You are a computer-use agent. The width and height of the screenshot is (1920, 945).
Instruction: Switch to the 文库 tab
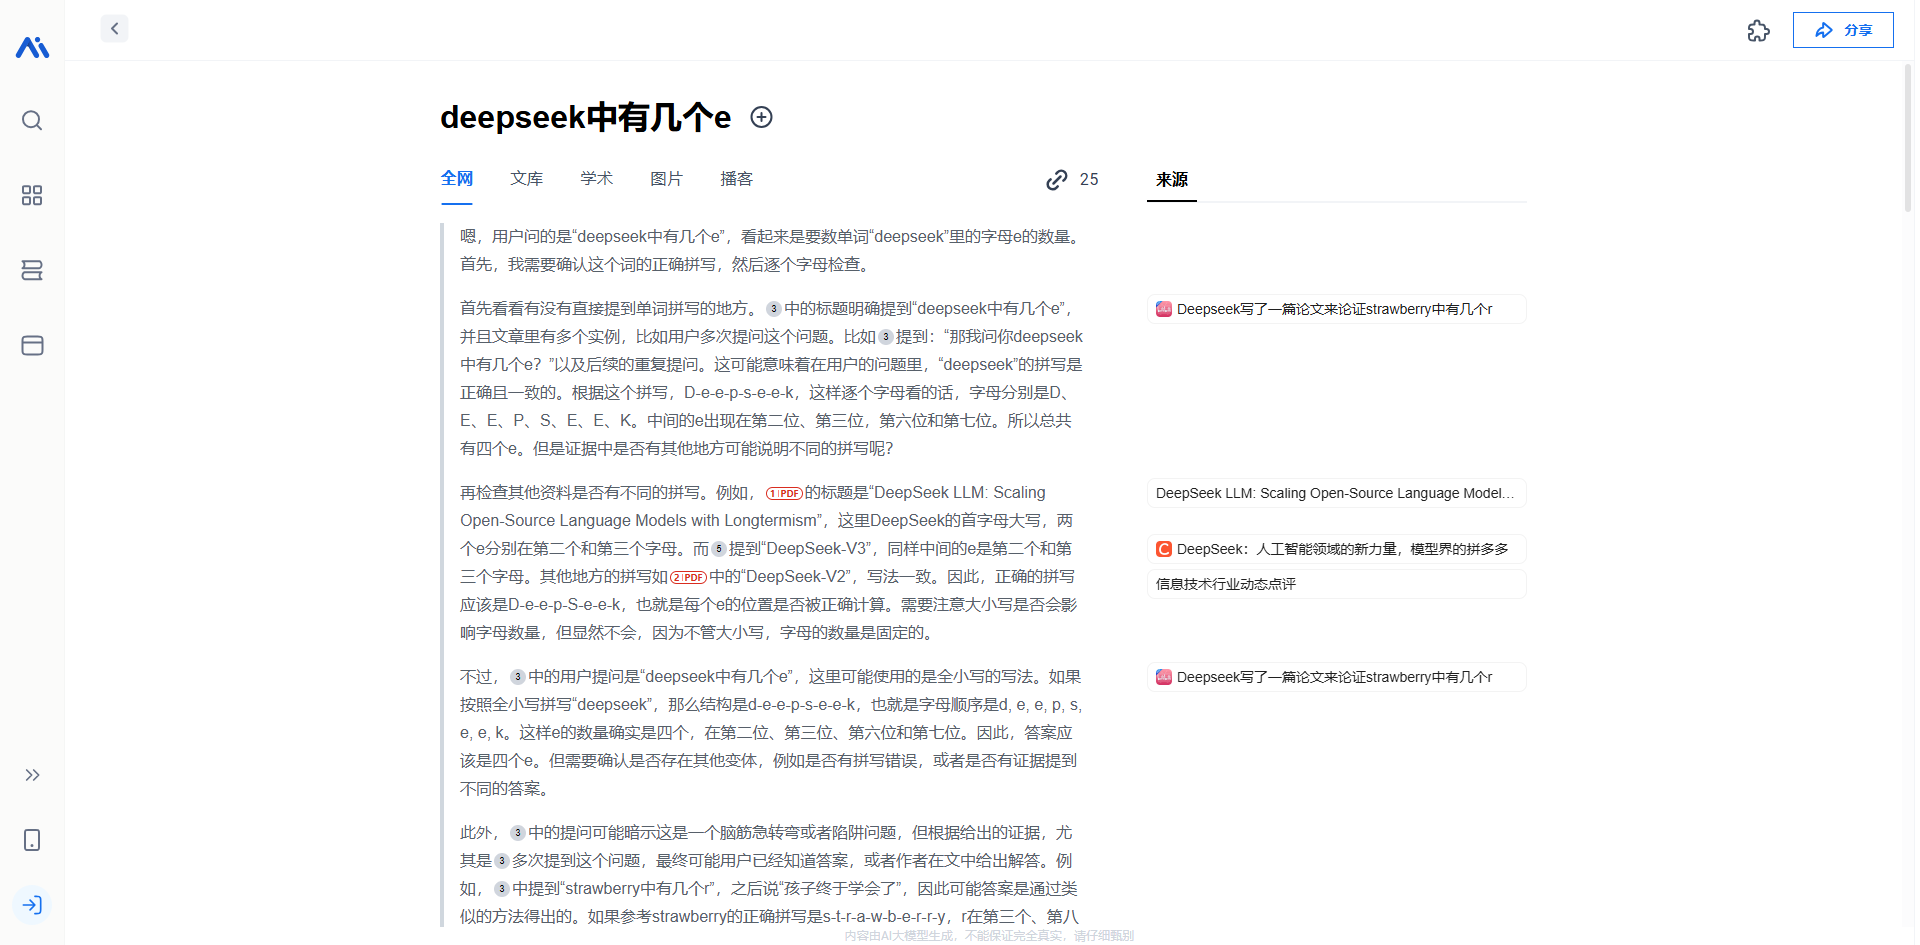(527, 179)
